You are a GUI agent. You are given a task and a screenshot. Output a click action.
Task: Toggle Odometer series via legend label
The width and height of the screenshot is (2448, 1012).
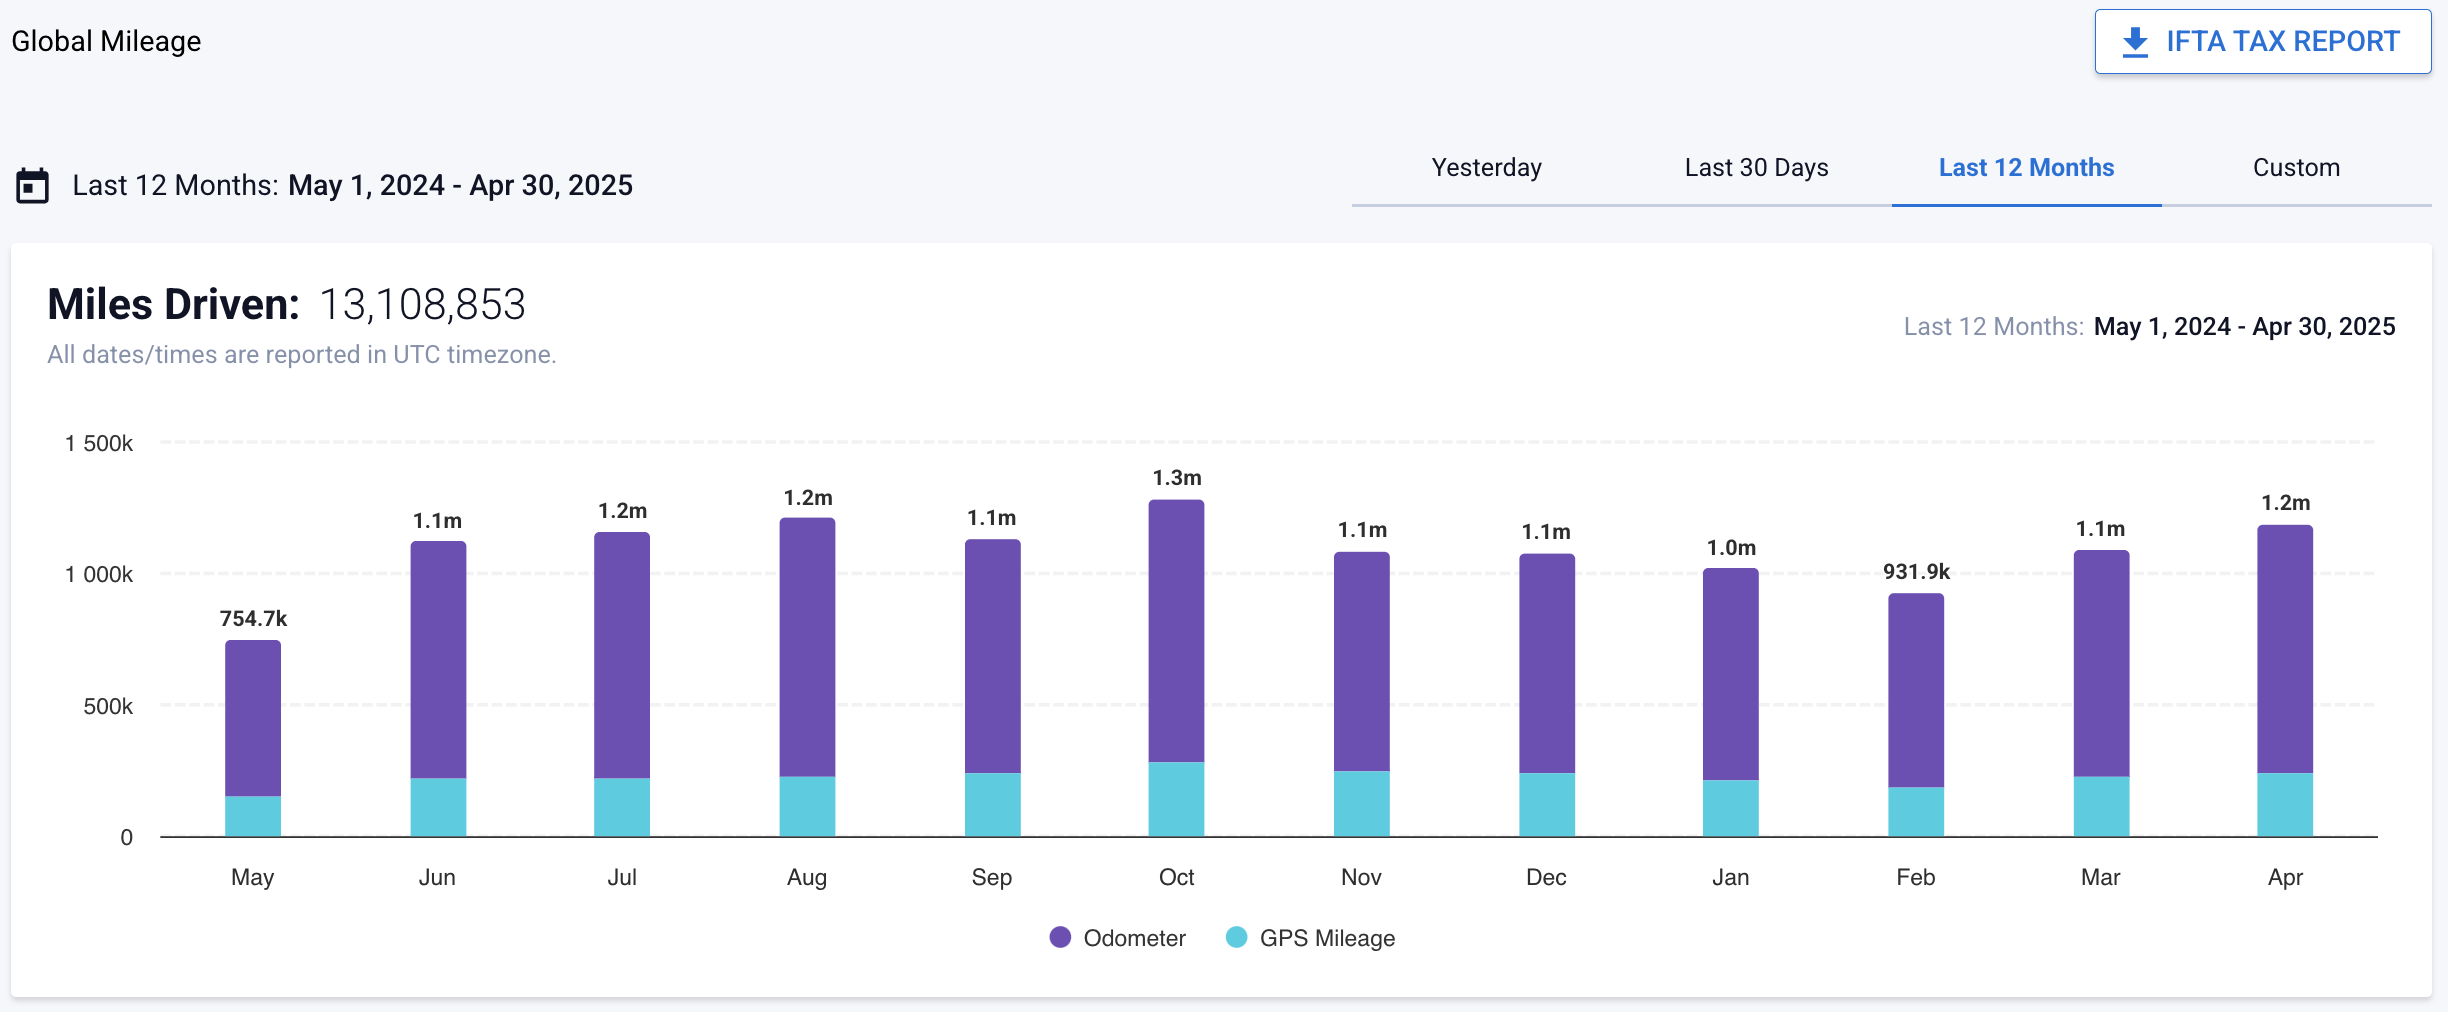tap(1134, 938)
